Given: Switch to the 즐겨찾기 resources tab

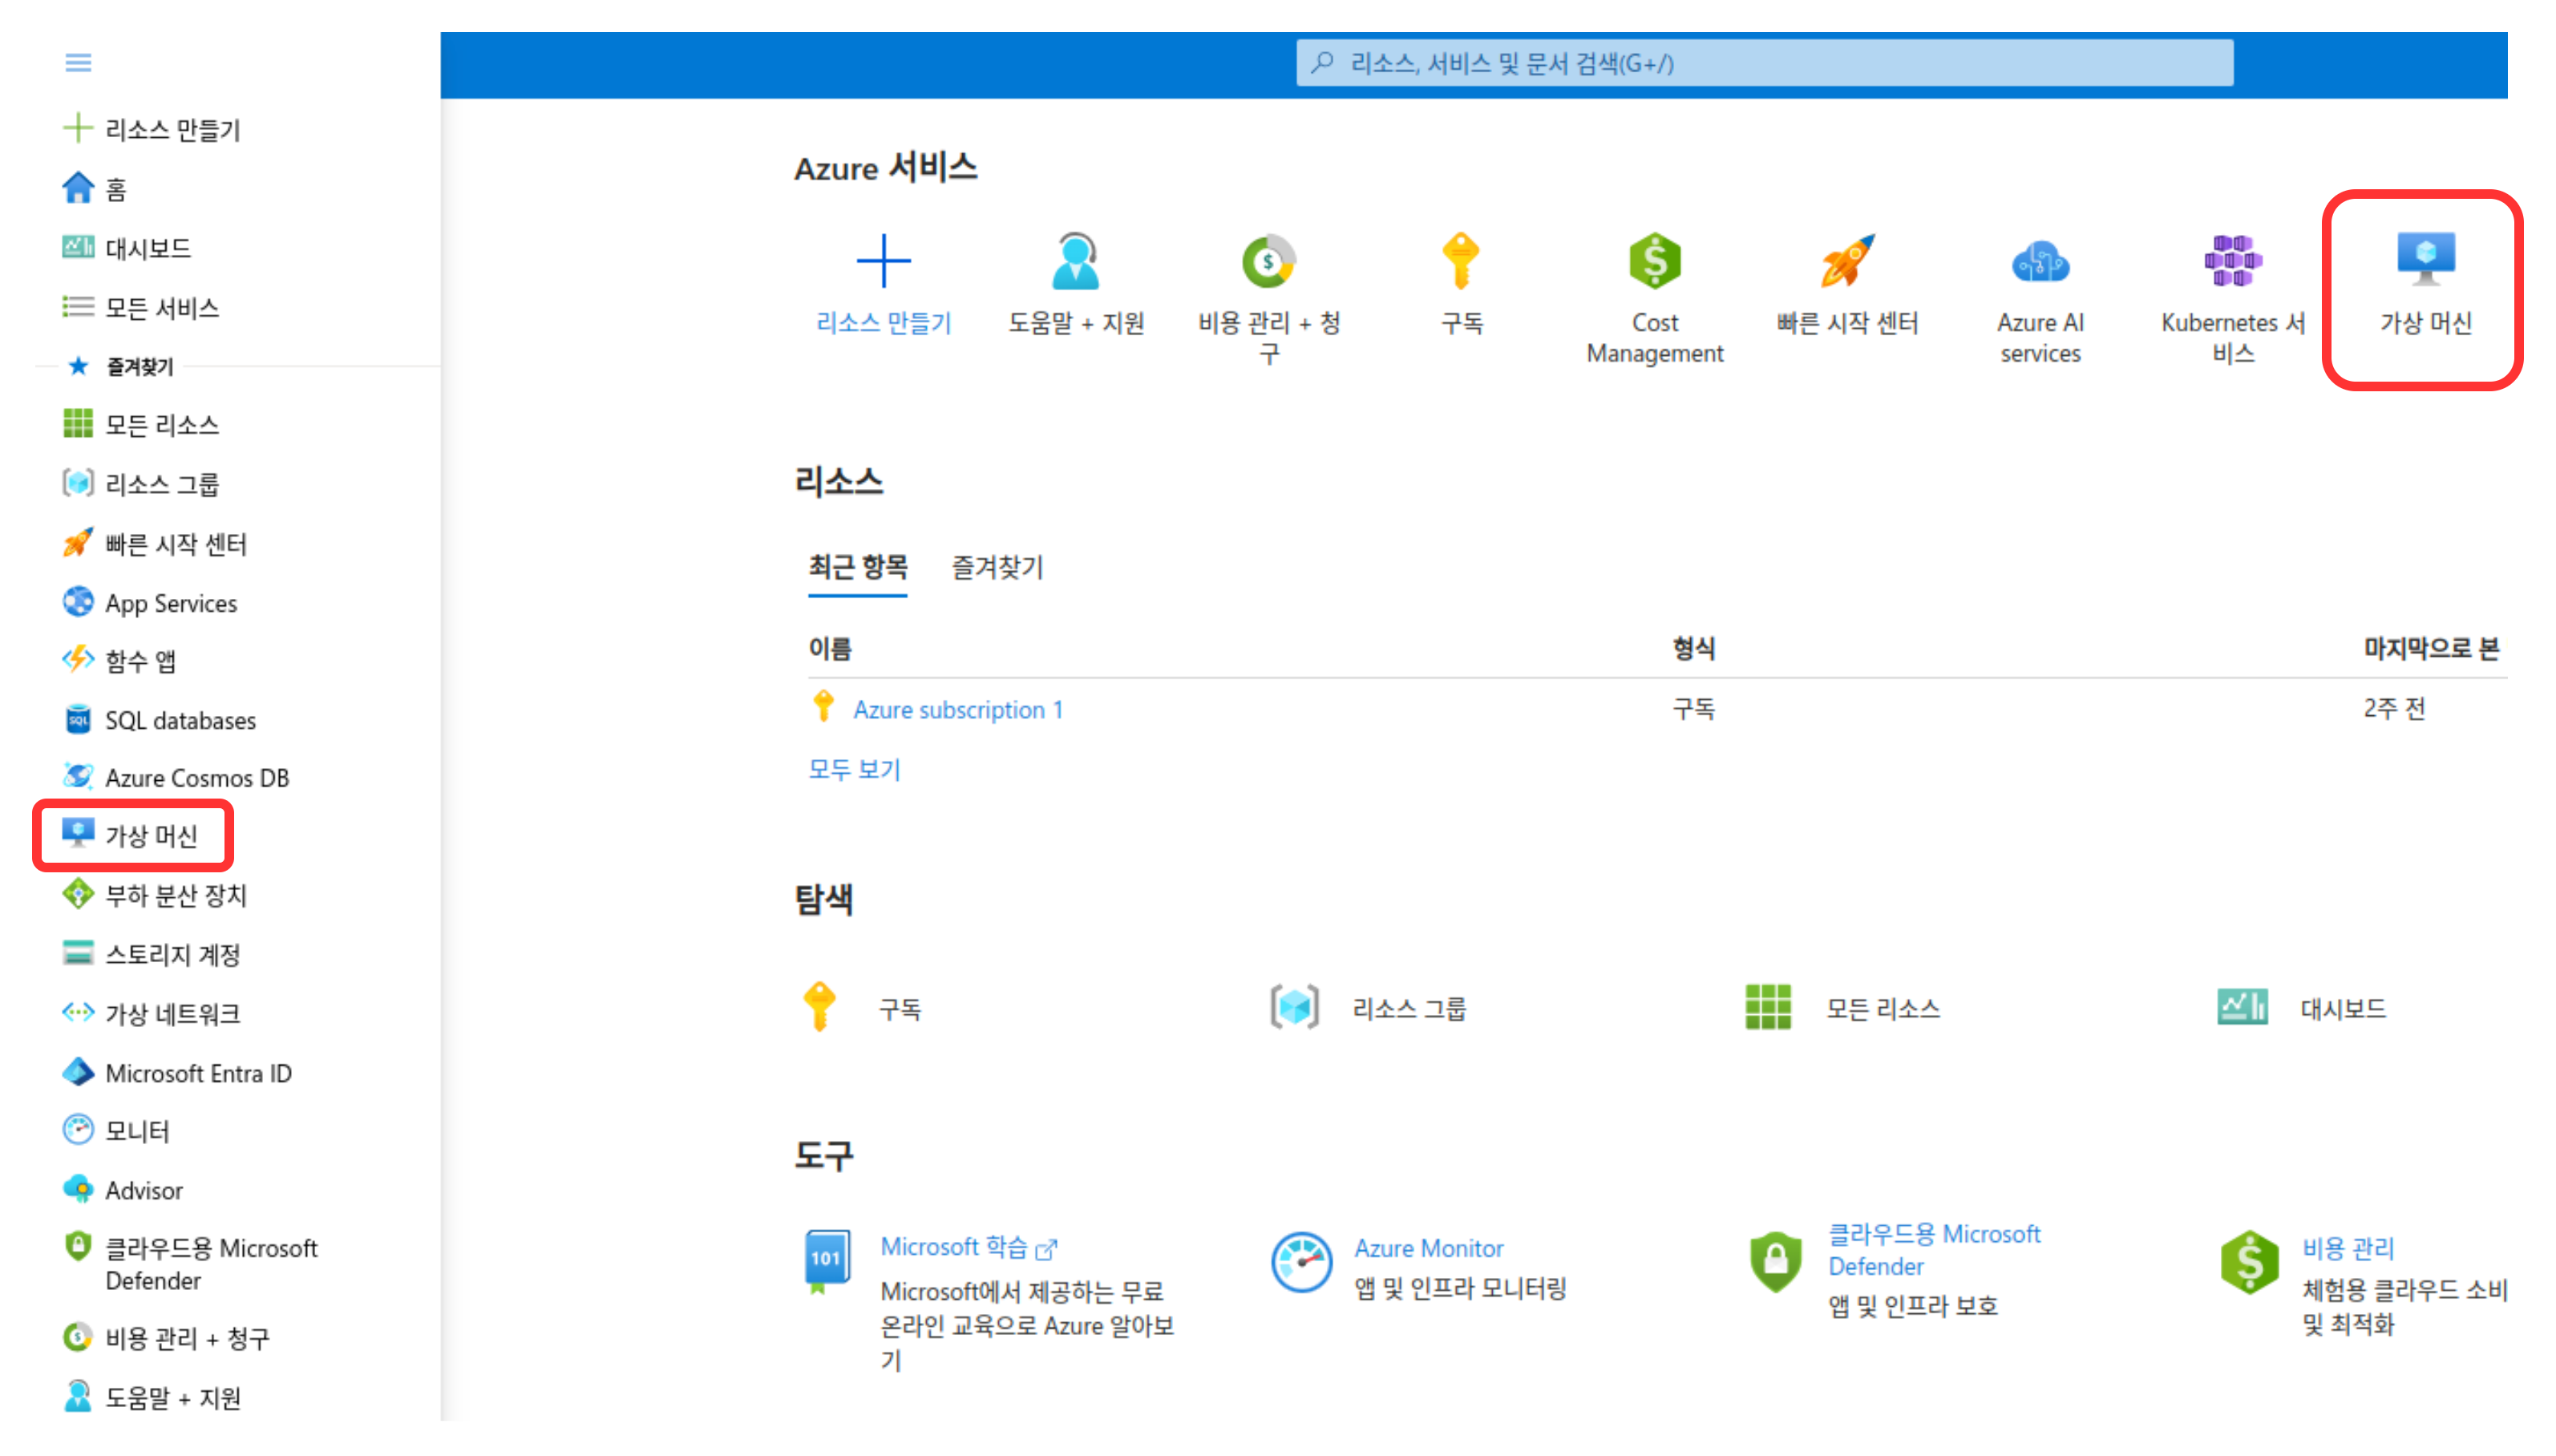Looking at the screenshot, I should point(997,567).
